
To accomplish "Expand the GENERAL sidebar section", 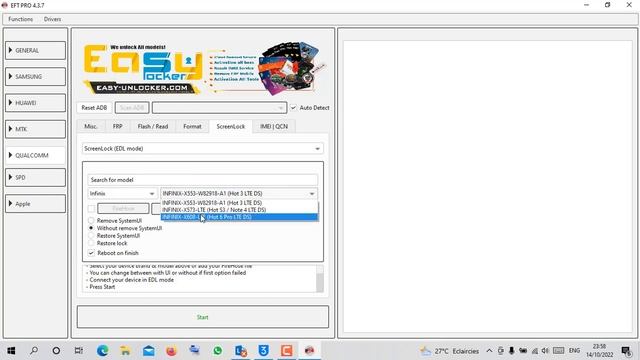I will 36,50.
